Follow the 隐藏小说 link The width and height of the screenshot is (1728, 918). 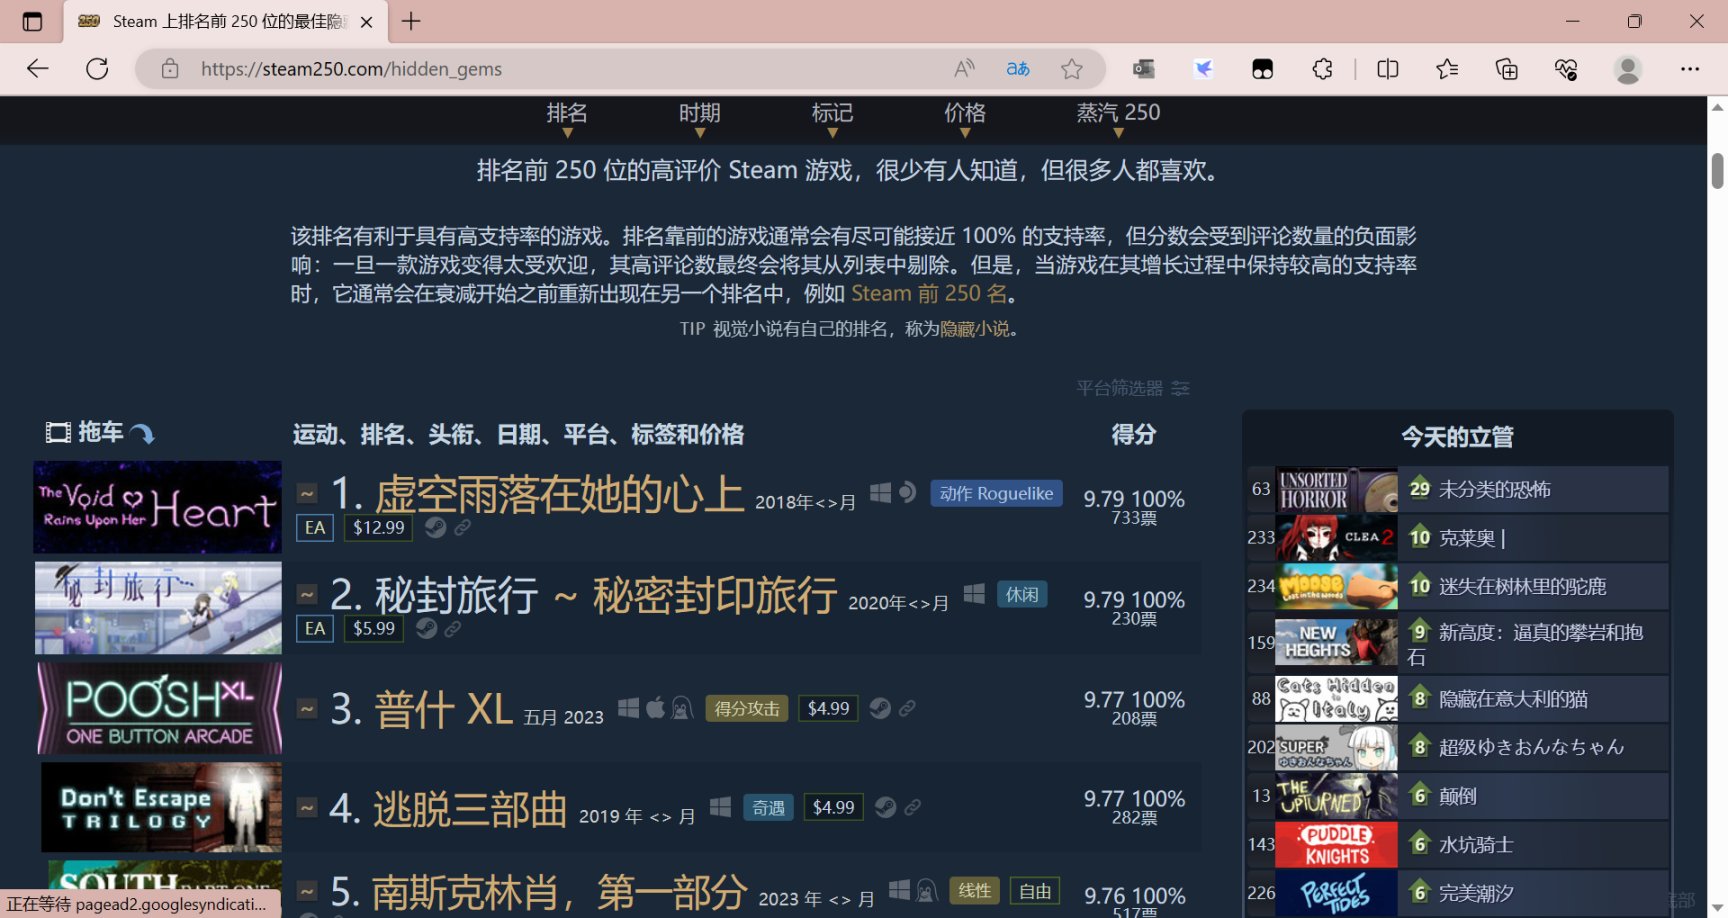tap(974, 329)
